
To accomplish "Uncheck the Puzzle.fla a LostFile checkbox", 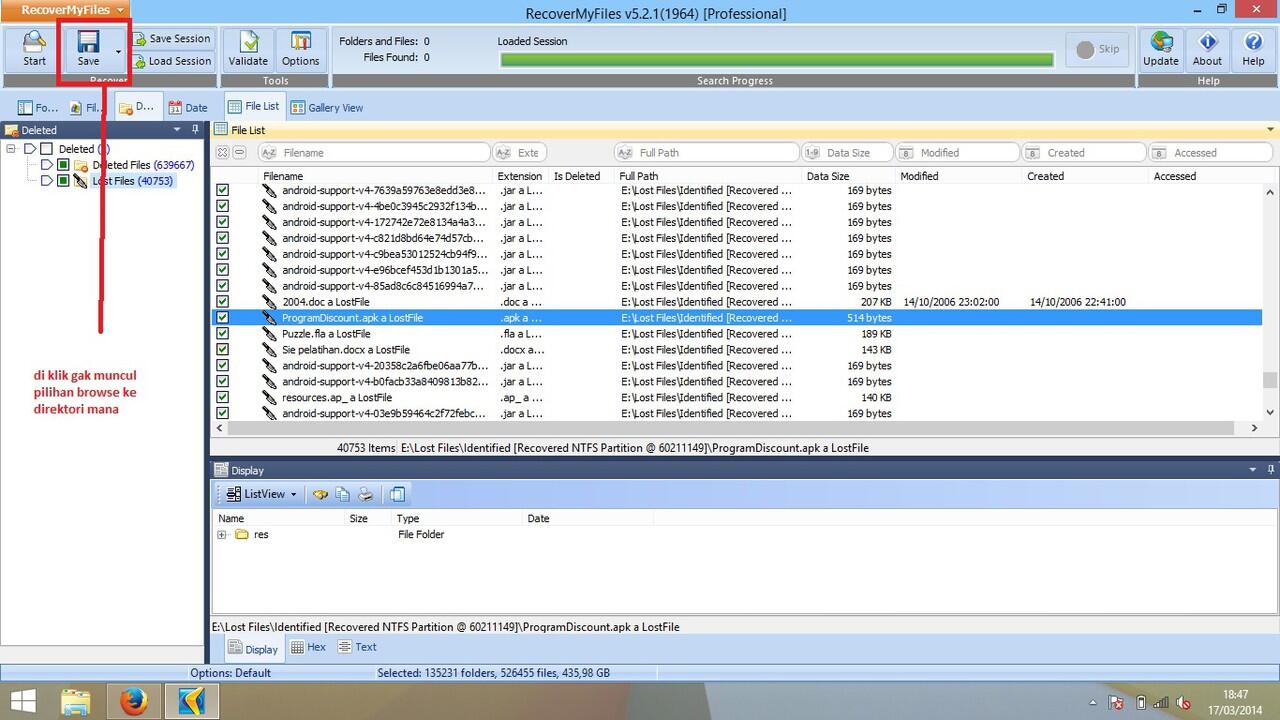I will pos(223,333).
